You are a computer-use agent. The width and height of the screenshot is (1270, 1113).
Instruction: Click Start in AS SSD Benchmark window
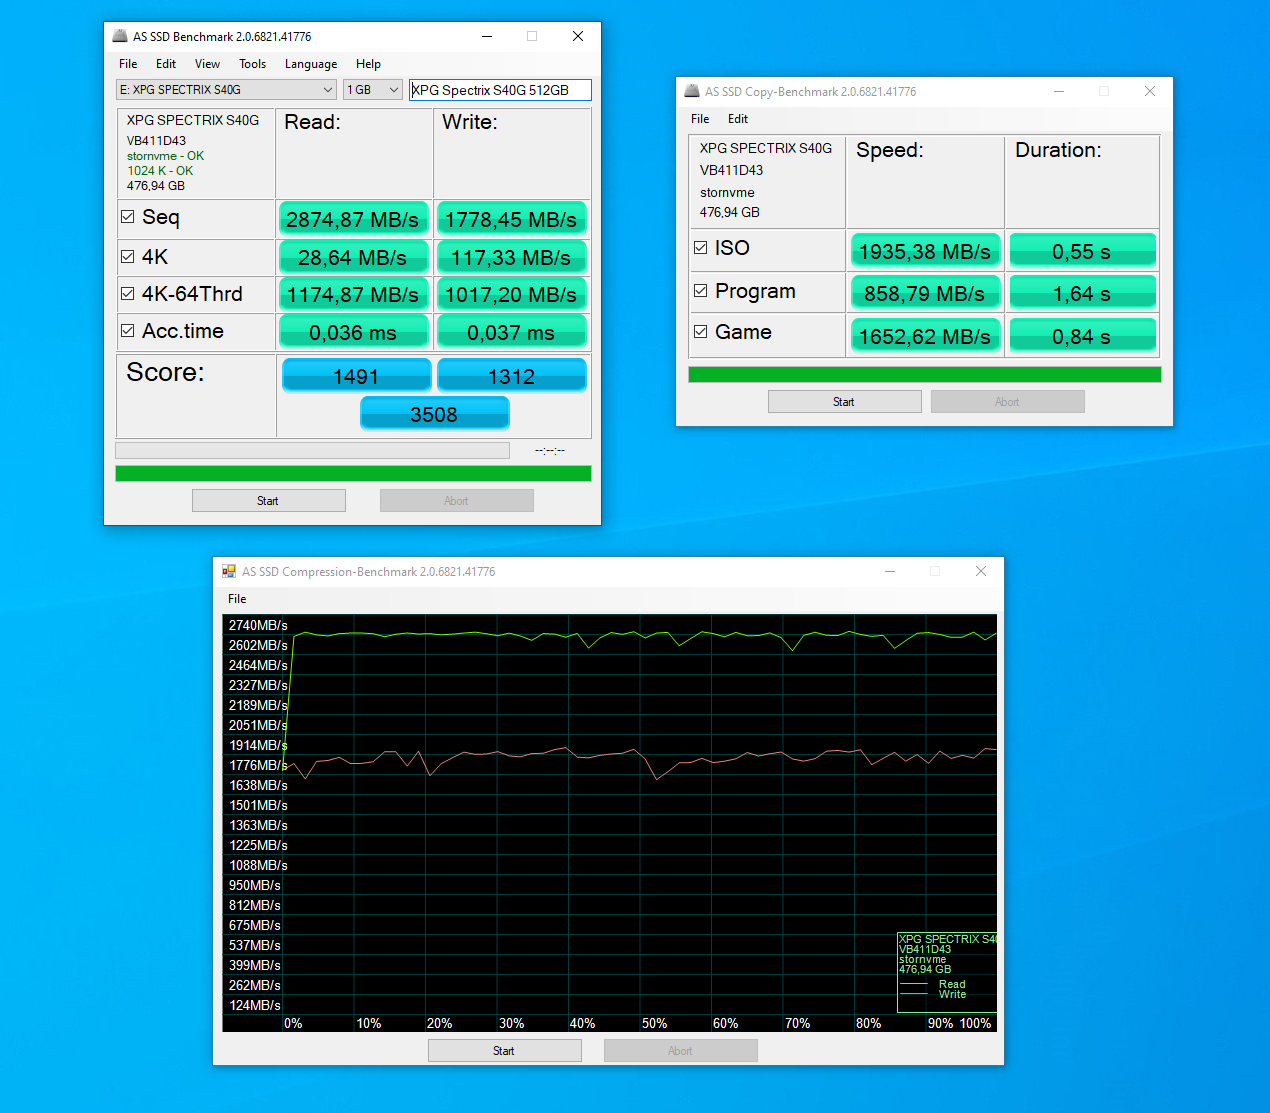(268, 501)
